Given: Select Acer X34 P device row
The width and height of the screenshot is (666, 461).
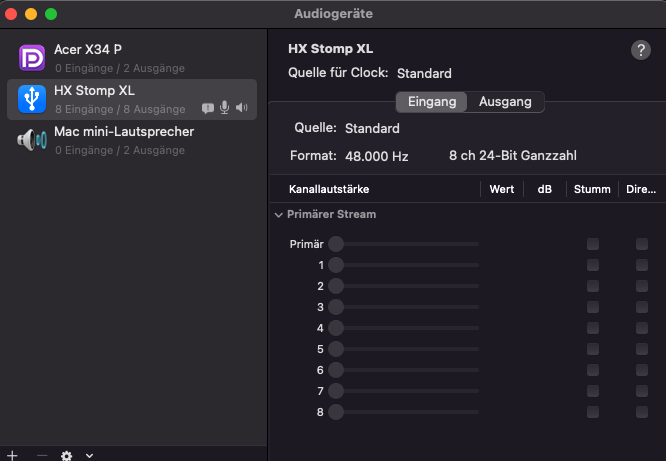Looking at the screenshot, I should (x=132, y=58).
